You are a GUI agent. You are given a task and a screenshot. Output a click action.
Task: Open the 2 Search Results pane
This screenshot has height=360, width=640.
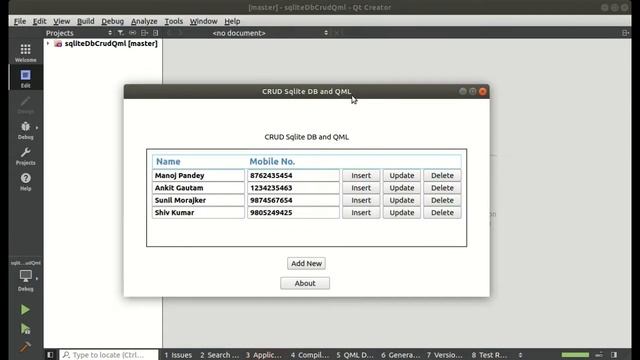pyautogui.click(x=220, y=355)
